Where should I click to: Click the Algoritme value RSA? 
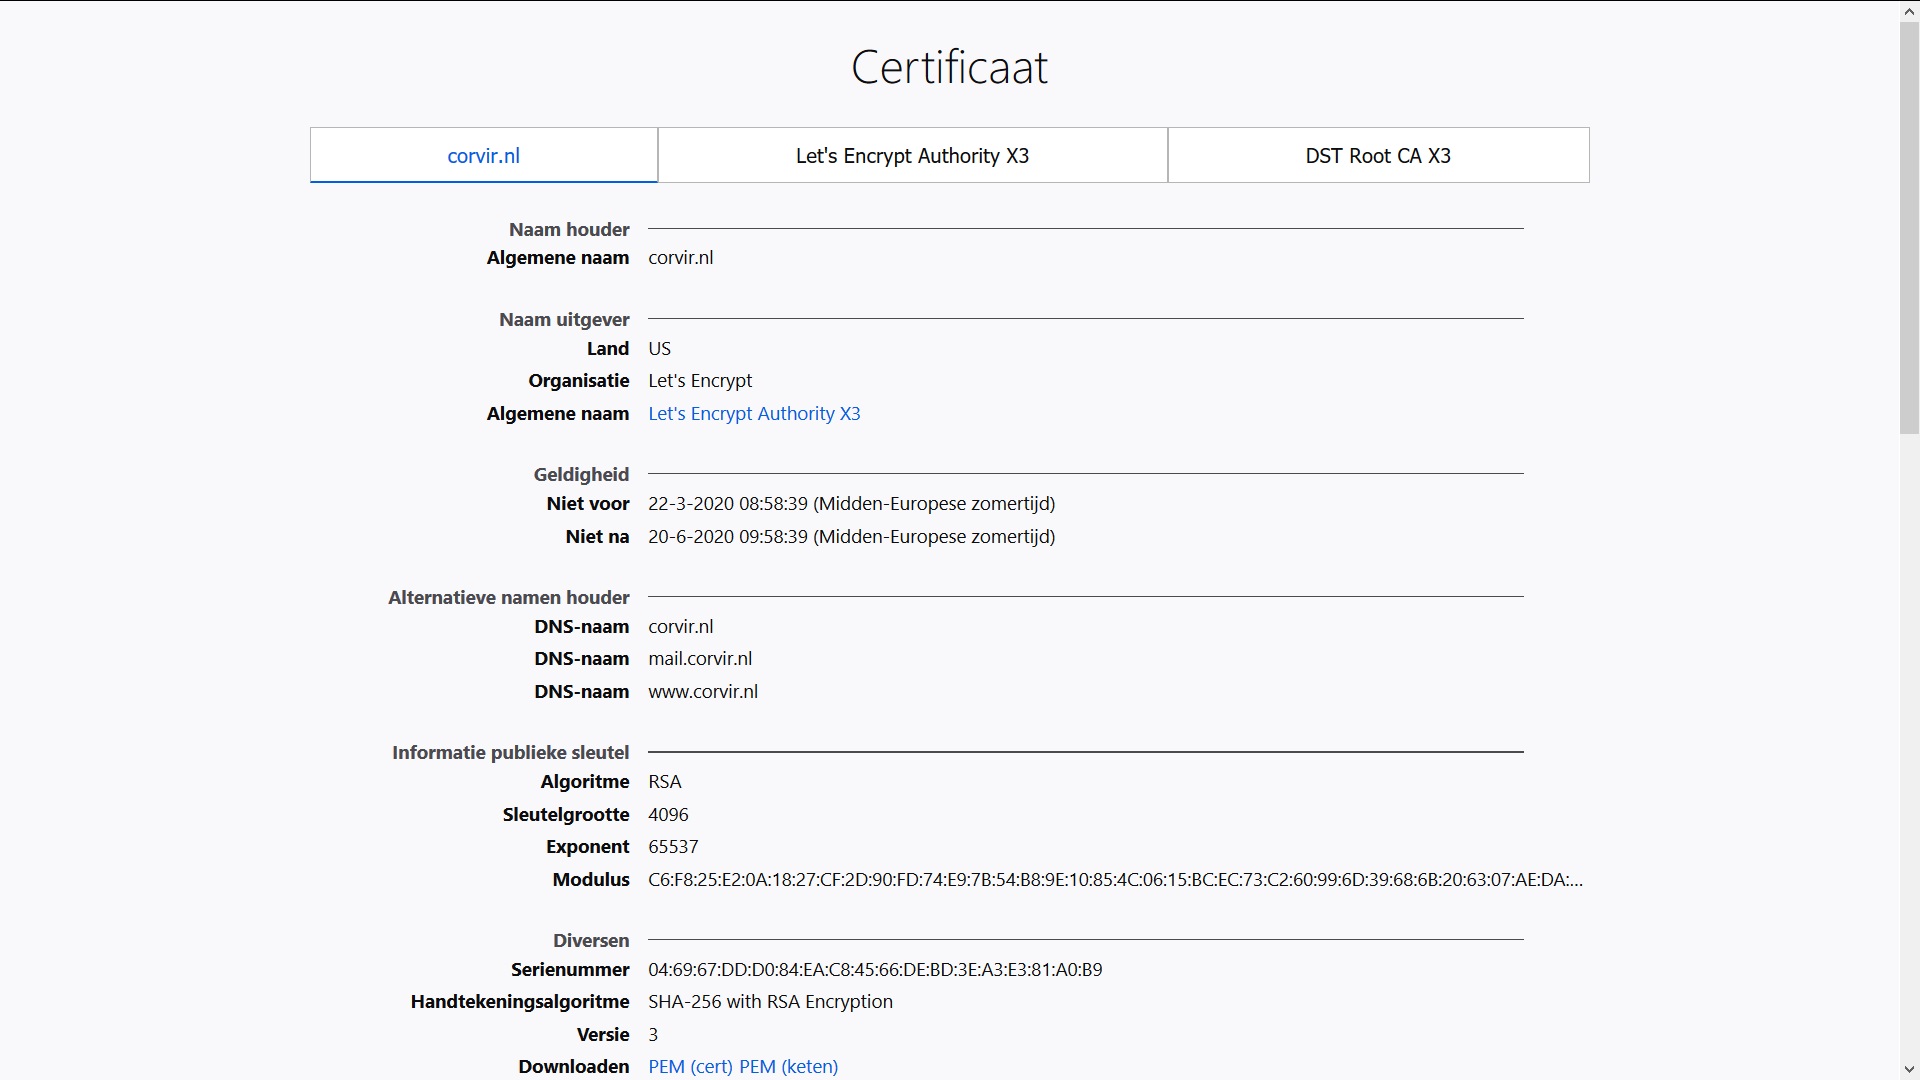[x=664, y=782]
